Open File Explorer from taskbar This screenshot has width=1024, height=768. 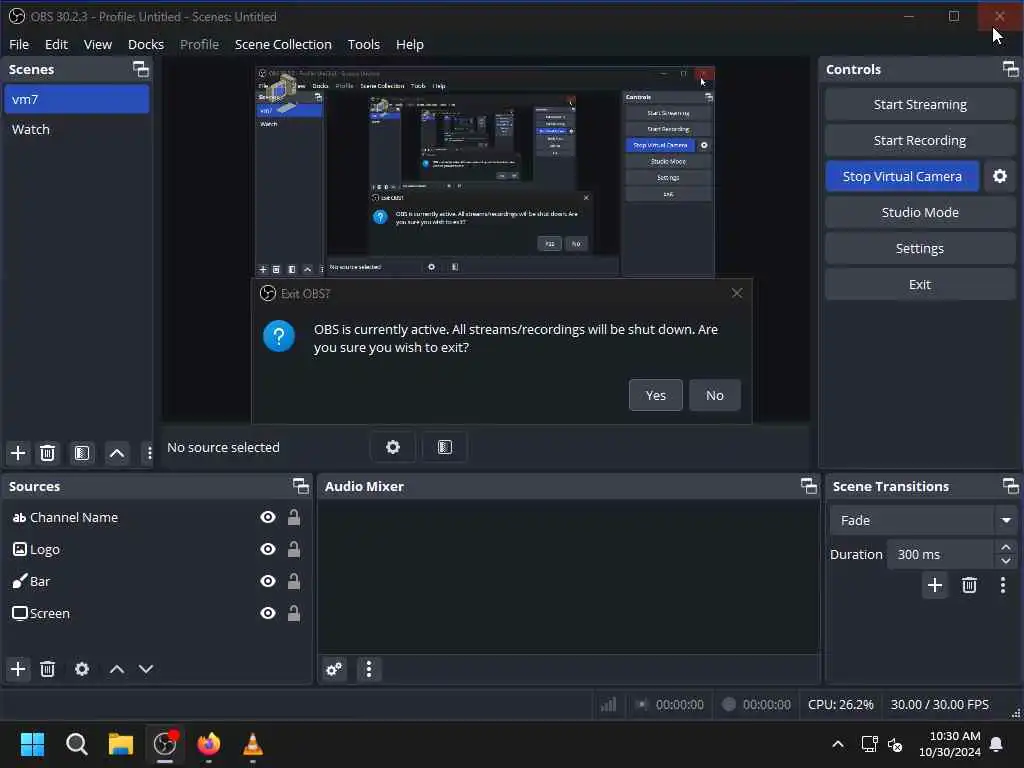[x=121, y=744]
